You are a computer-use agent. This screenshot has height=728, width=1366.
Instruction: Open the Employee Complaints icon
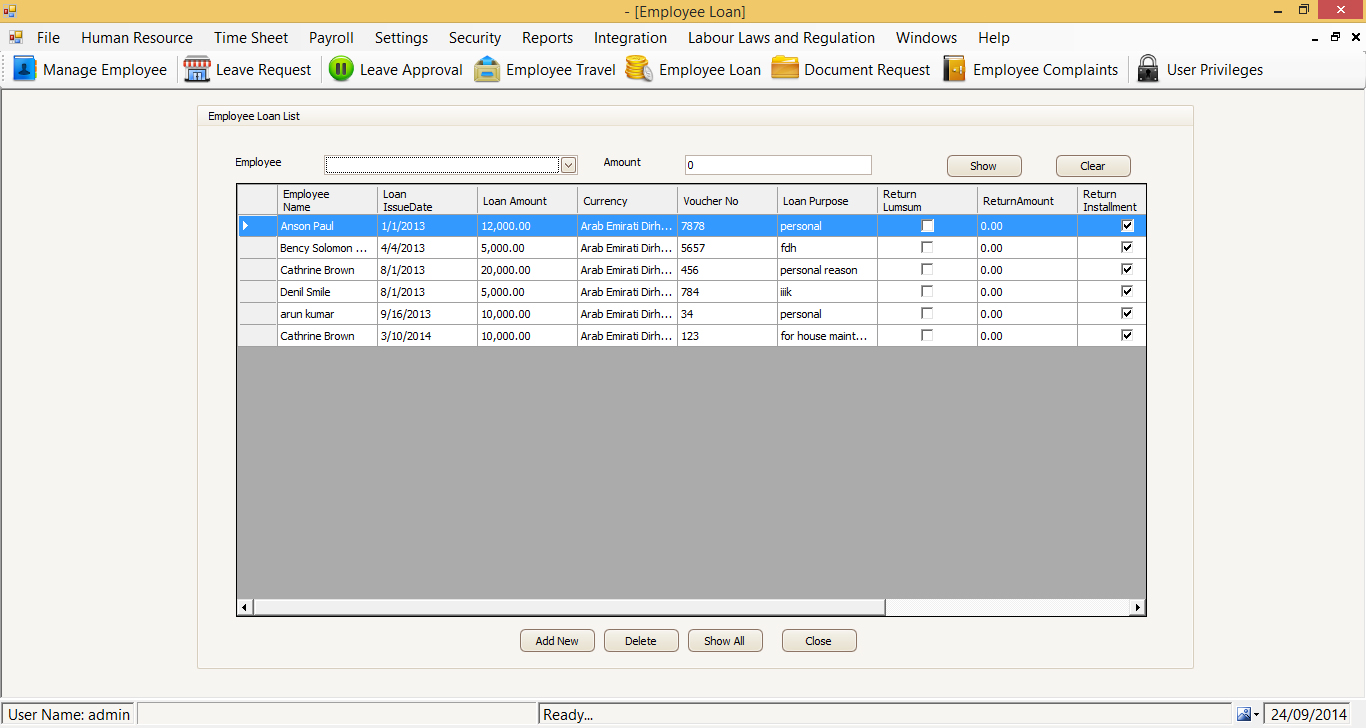pos(954,69)
